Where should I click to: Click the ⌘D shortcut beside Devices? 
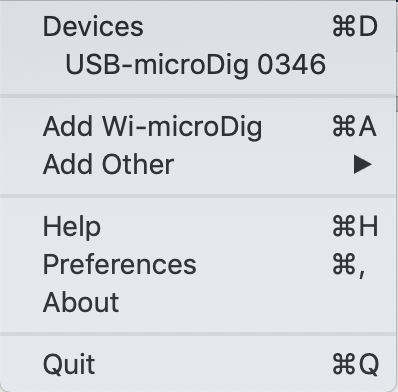point(355,27)
